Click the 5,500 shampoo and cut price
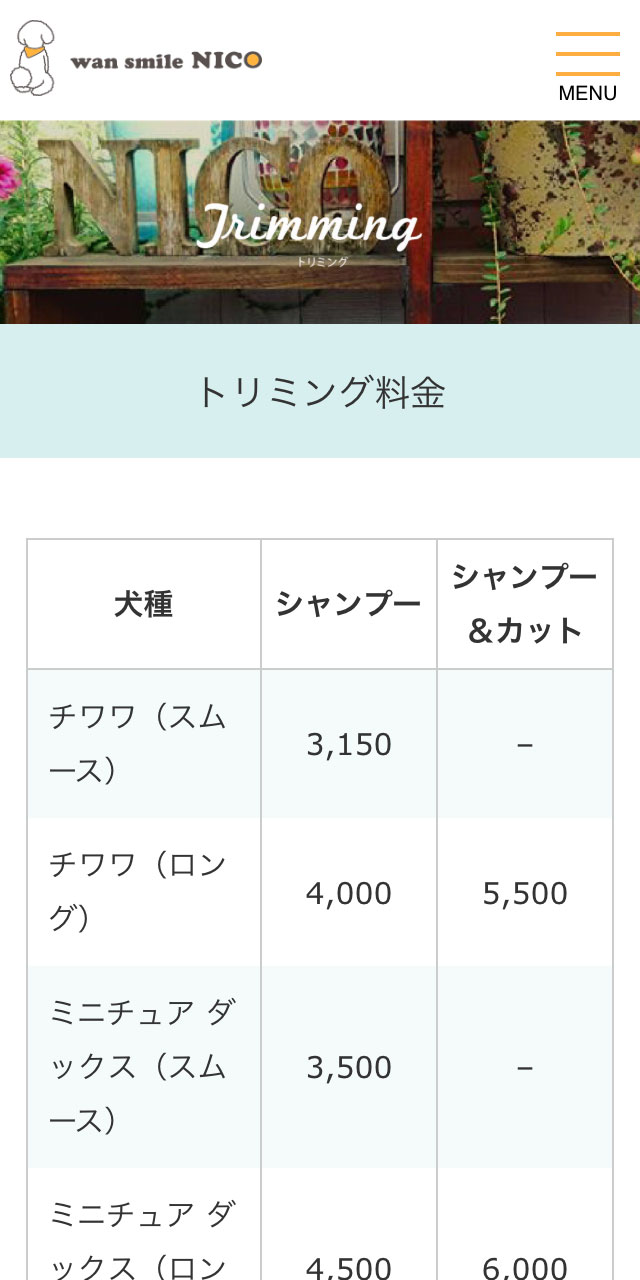This screenshot has height=1280, width=640. [525, 893]
